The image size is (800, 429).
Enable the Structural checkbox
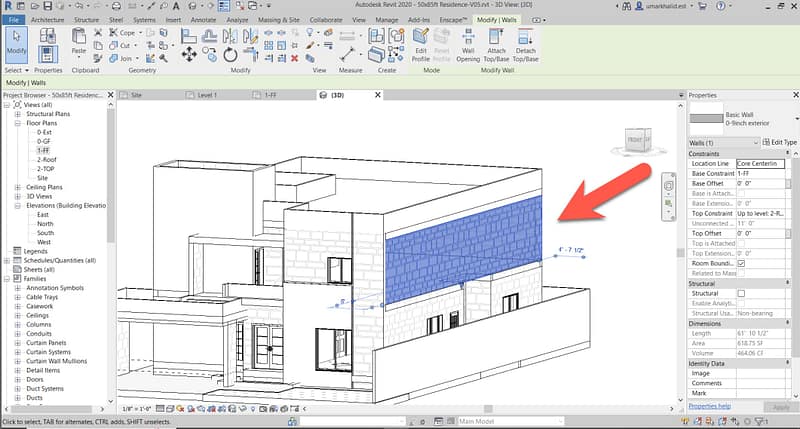click(x=741, y=293)
